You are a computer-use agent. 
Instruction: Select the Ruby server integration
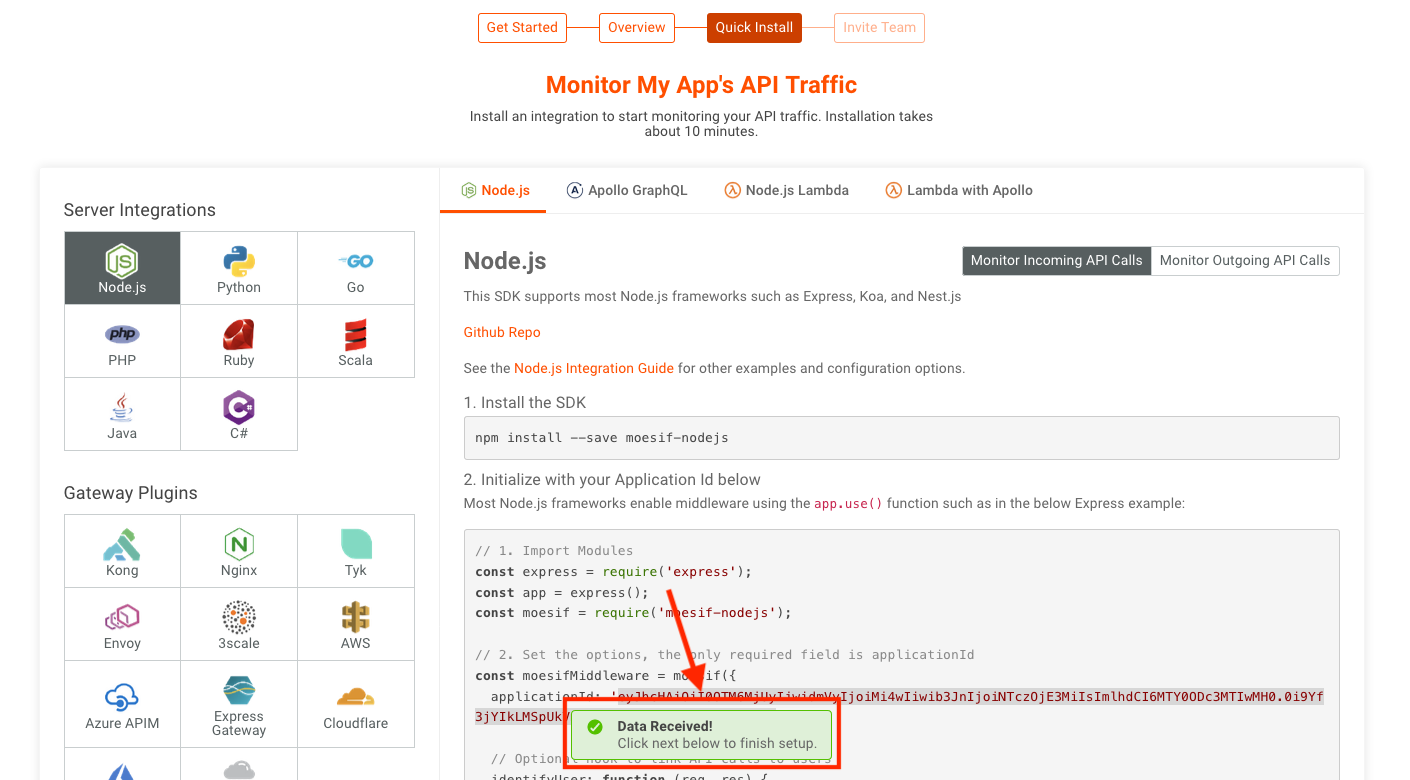click(239, 340)
